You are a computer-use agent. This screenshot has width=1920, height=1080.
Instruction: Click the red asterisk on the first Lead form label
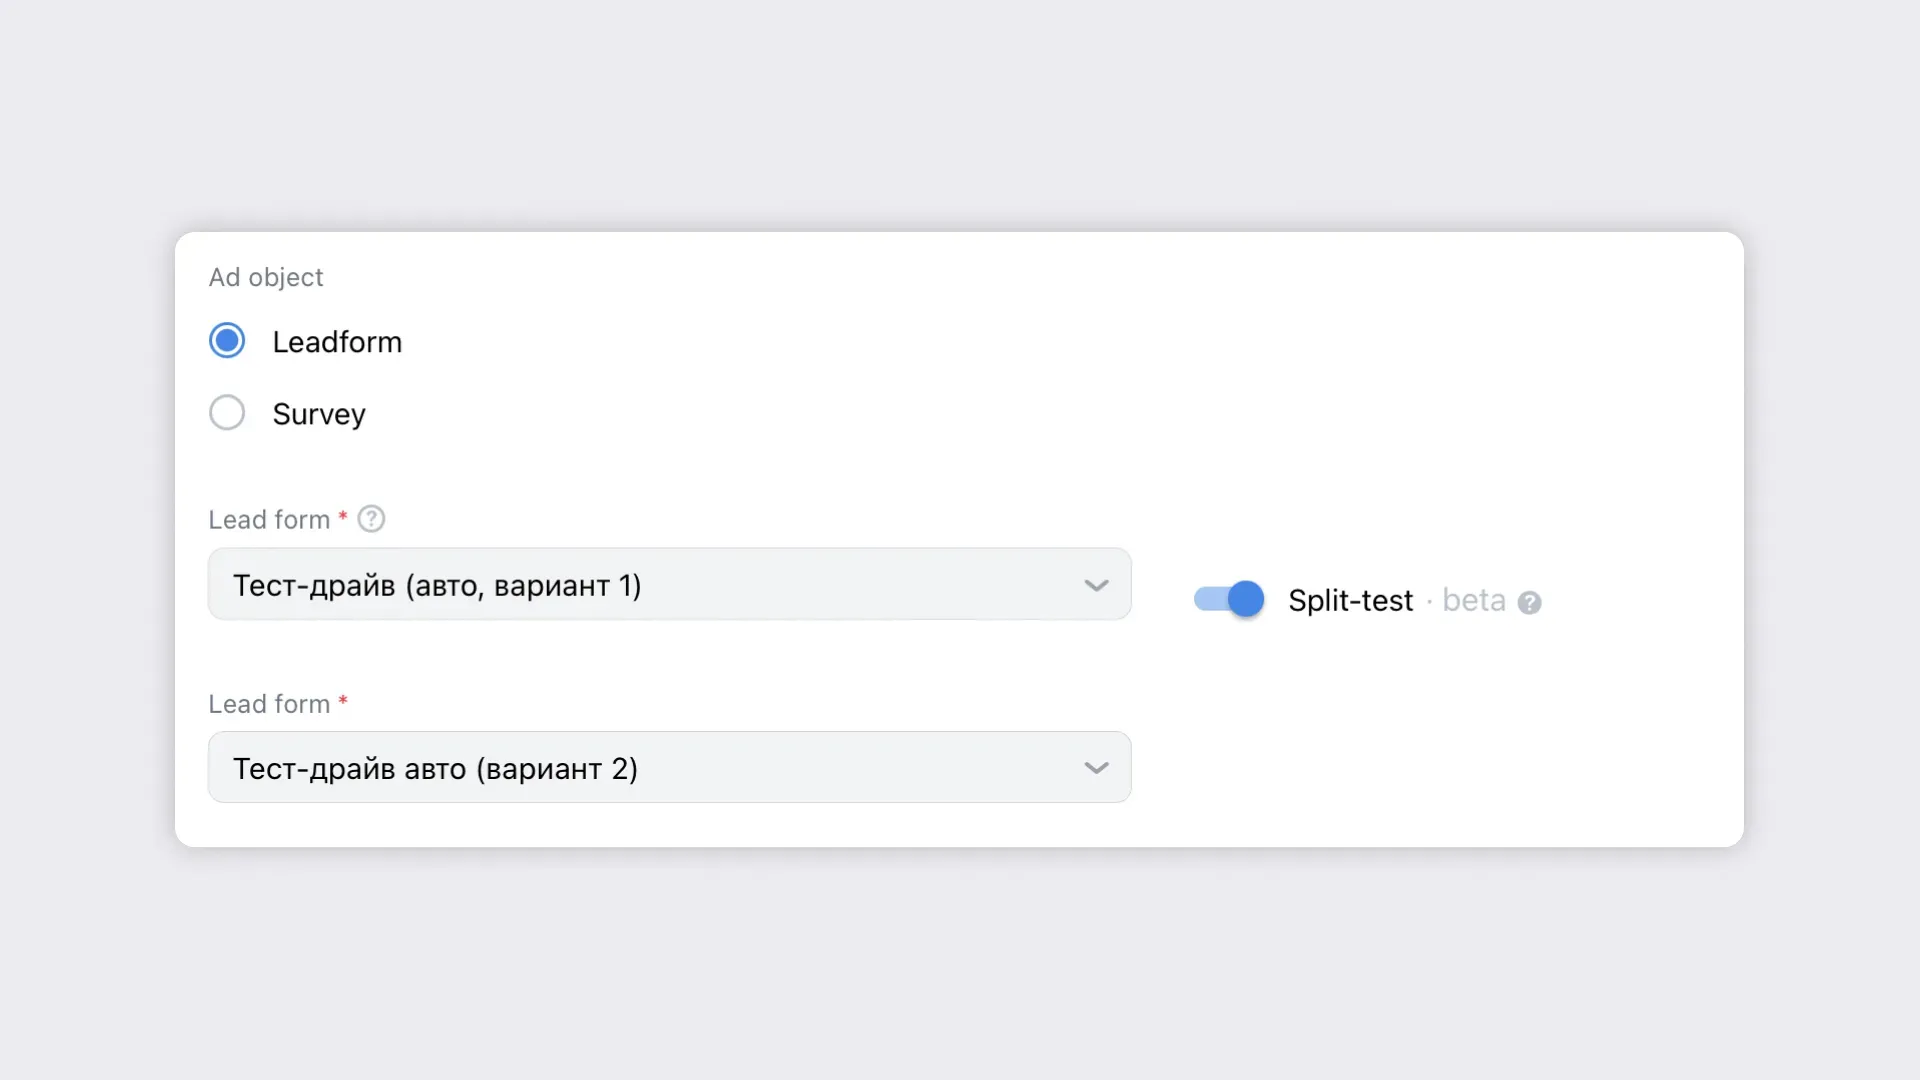pos(343,516)
